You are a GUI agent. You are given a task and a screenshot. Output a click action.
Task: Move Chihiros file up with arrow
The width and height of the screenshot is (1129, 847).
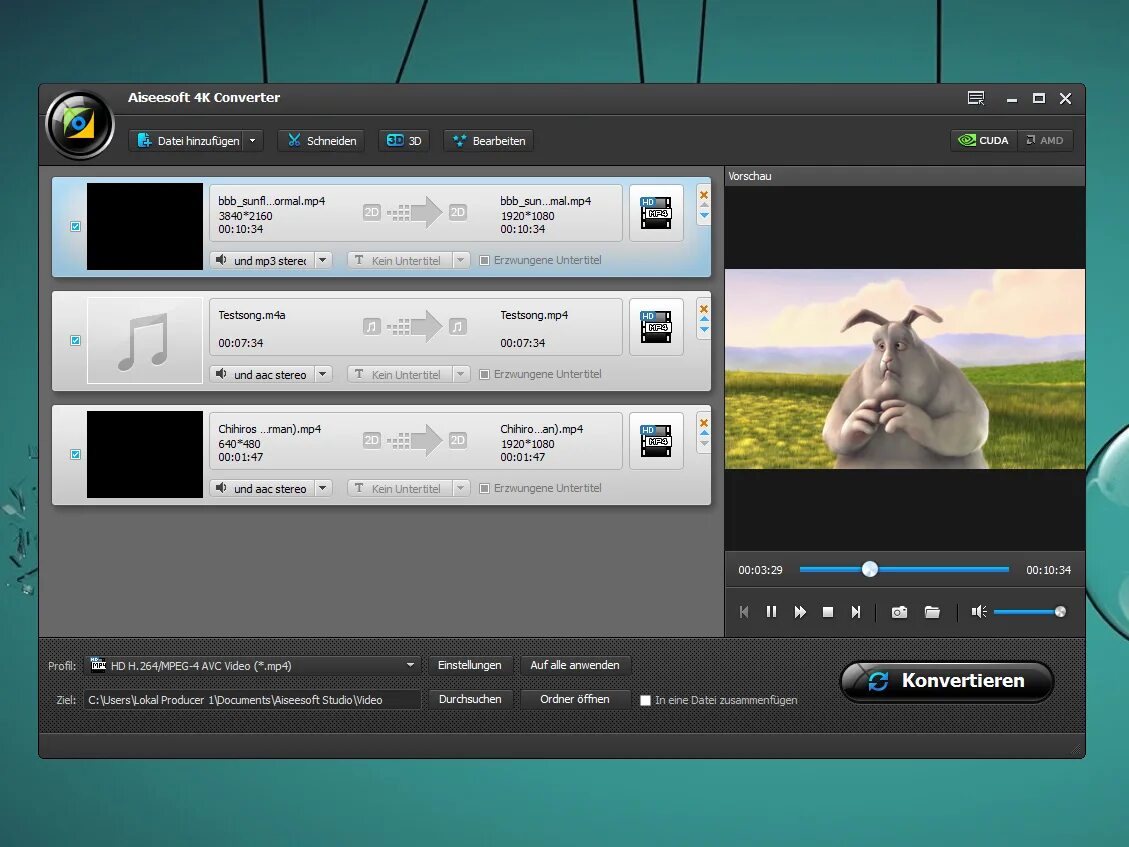pos(704,433)
